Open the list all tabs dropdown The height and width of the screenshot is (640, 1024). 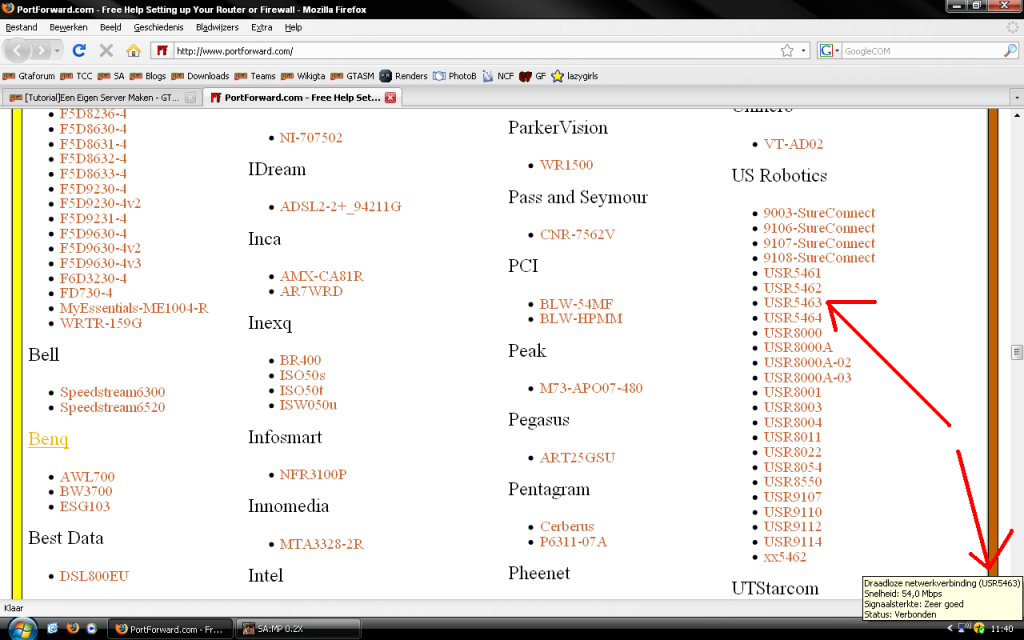[1016, 97]
